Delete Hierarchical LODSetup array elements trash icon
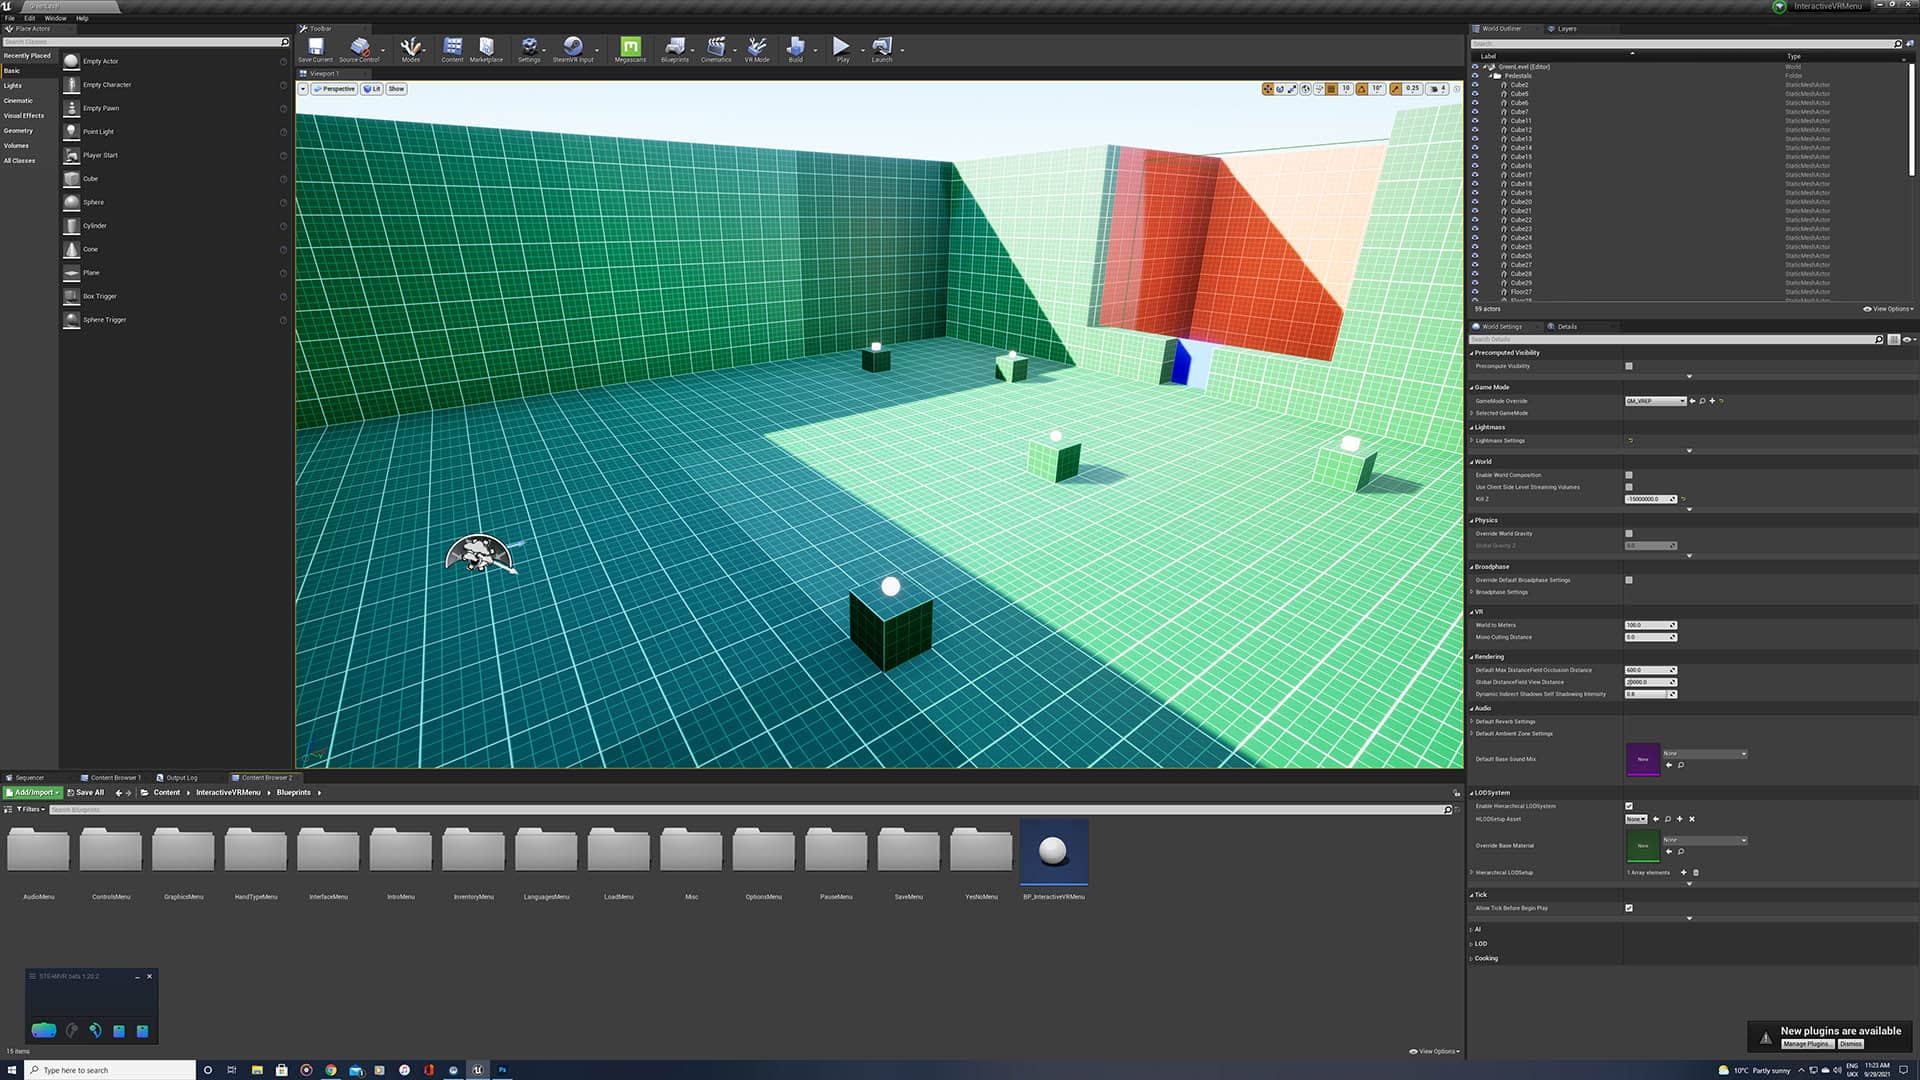Viewport: 1920px width, 1080px height. [x=1696, y=872]
